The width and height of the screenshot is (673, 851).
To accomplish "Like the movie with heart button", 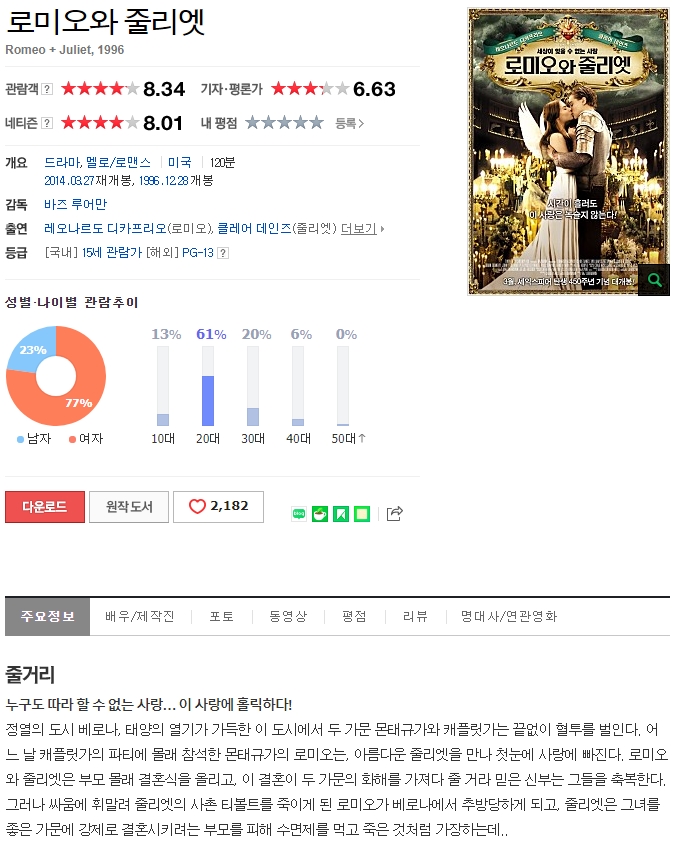I will coord(218,506).
